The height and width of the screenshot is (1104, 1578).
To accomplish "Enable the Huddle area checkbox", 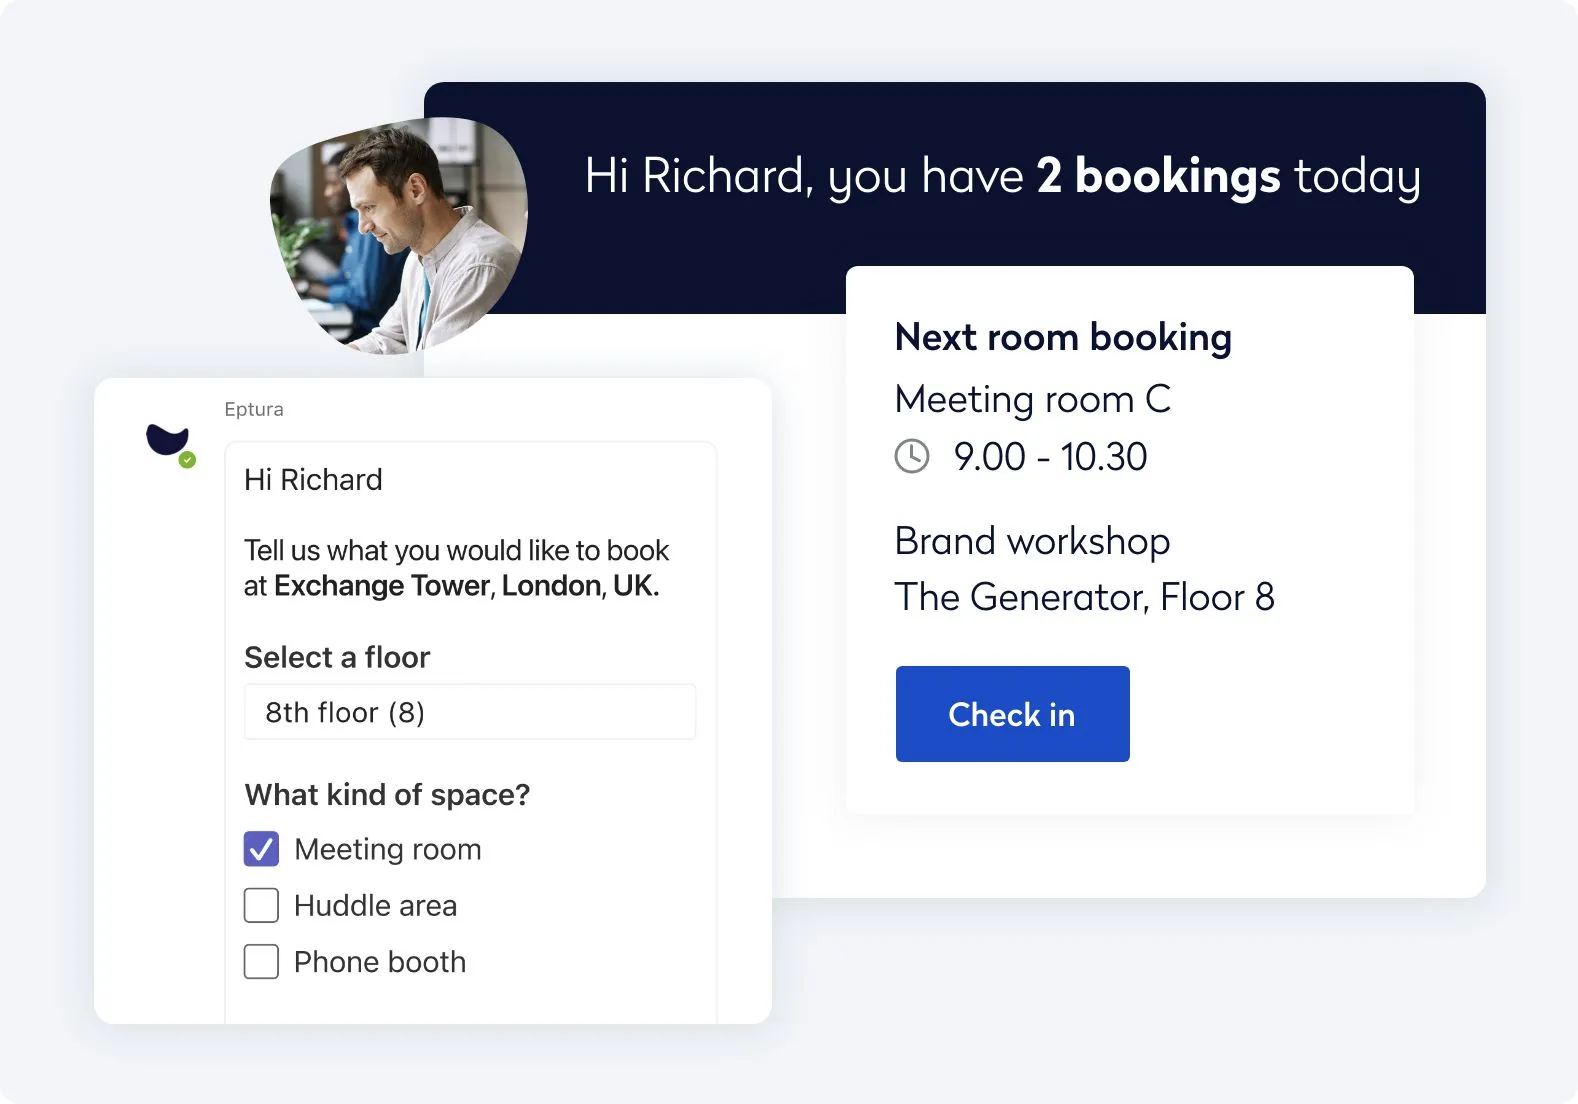I will point(262,905).
